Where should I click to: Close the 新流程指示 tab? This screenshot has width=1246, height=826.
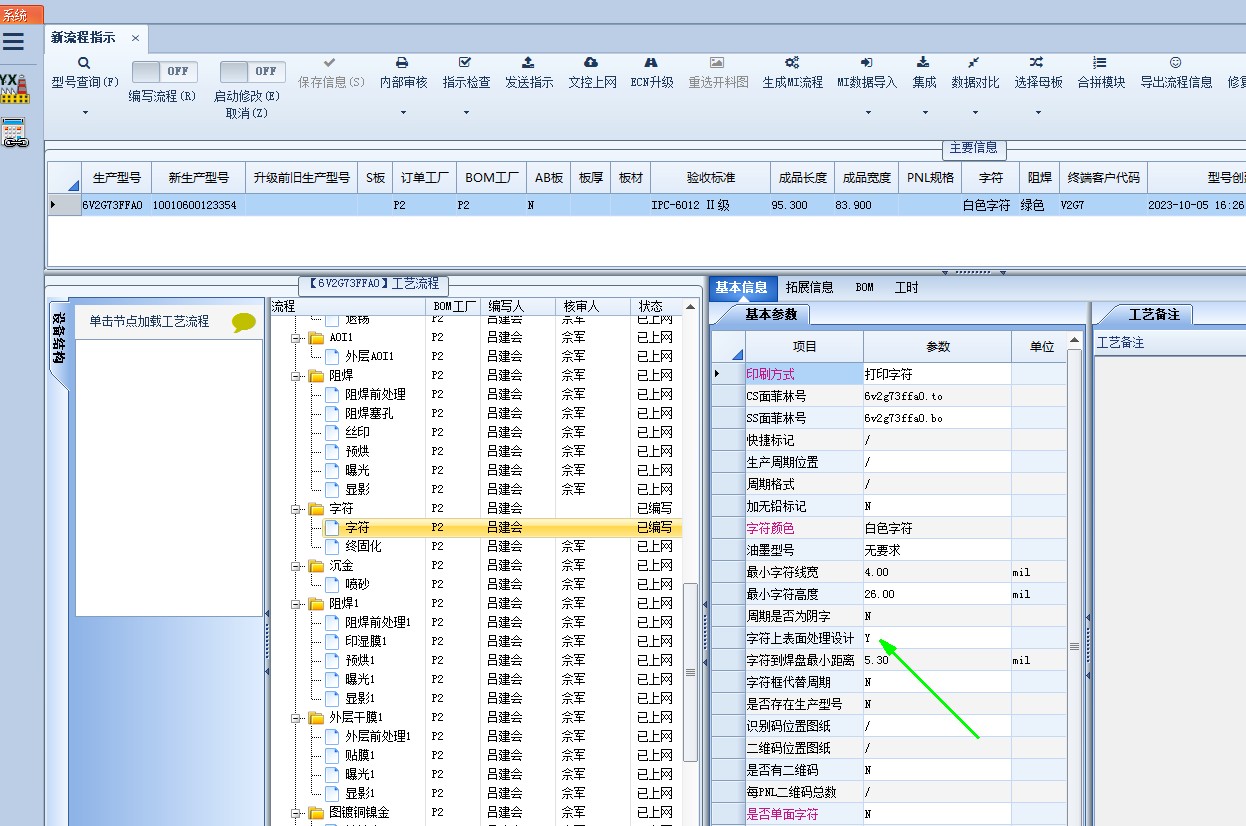(x=135, y=38)
